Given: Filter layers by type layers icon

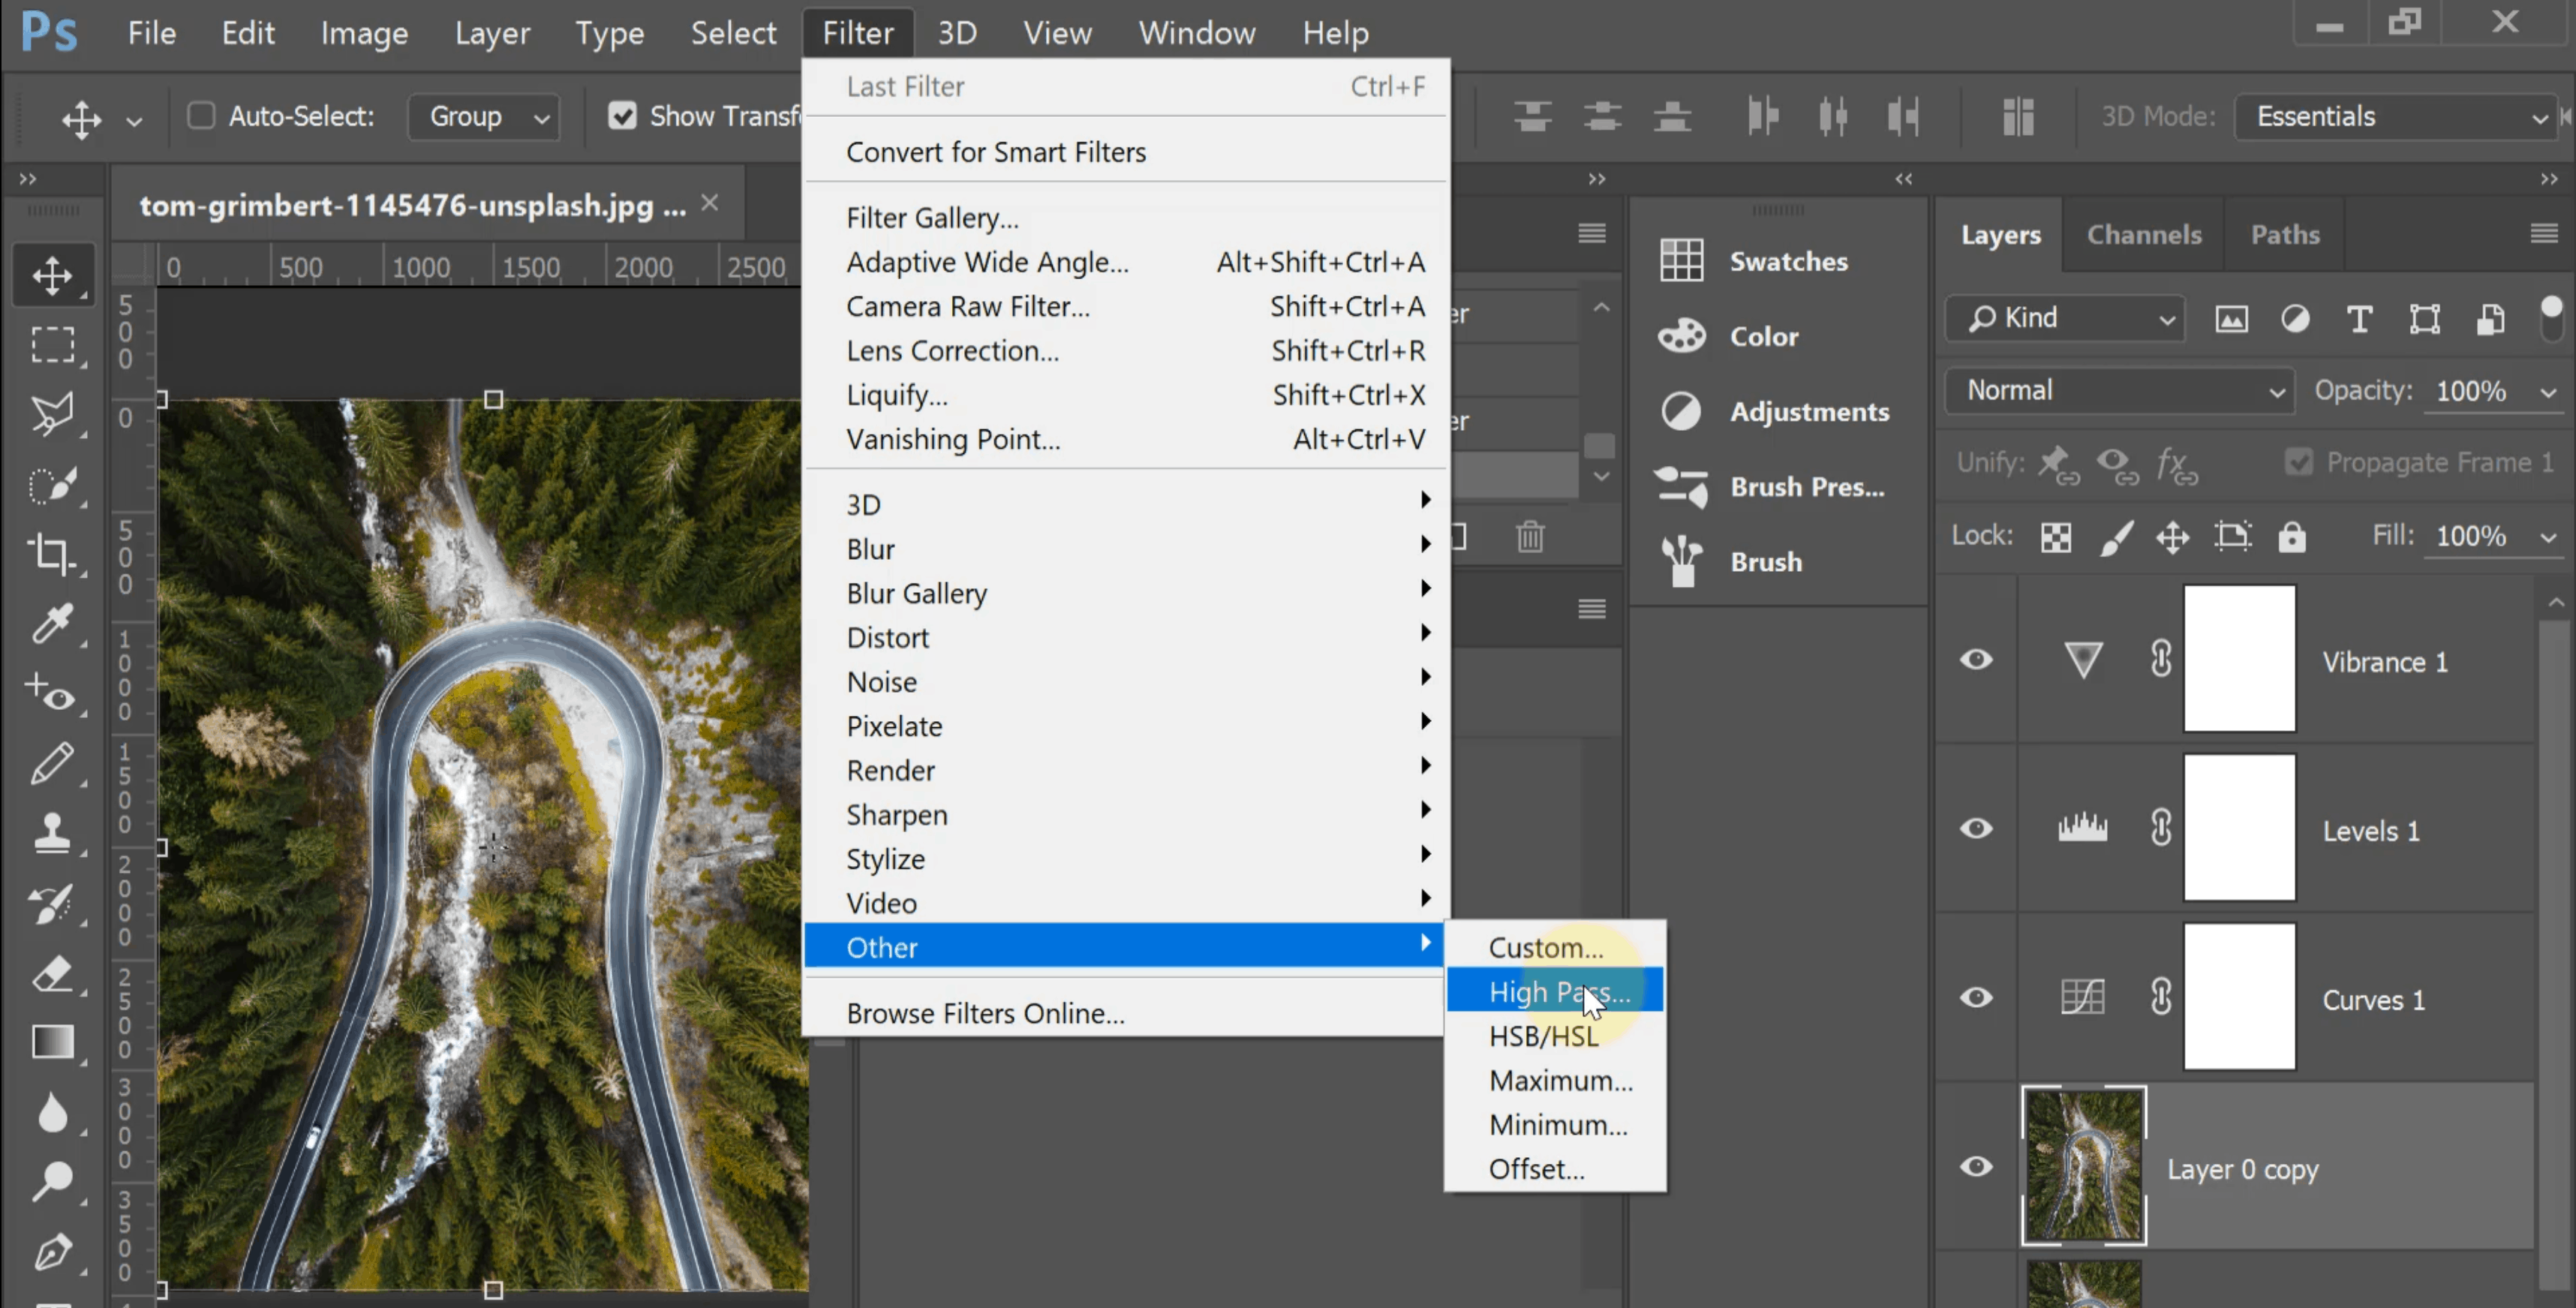Looking at the screenshot, I should pos(2359,319).
